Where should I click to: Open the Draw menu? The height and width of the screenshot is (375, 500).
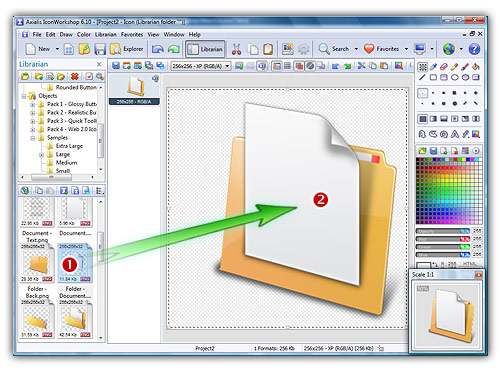pyautogui.click(x=66, y=34)
